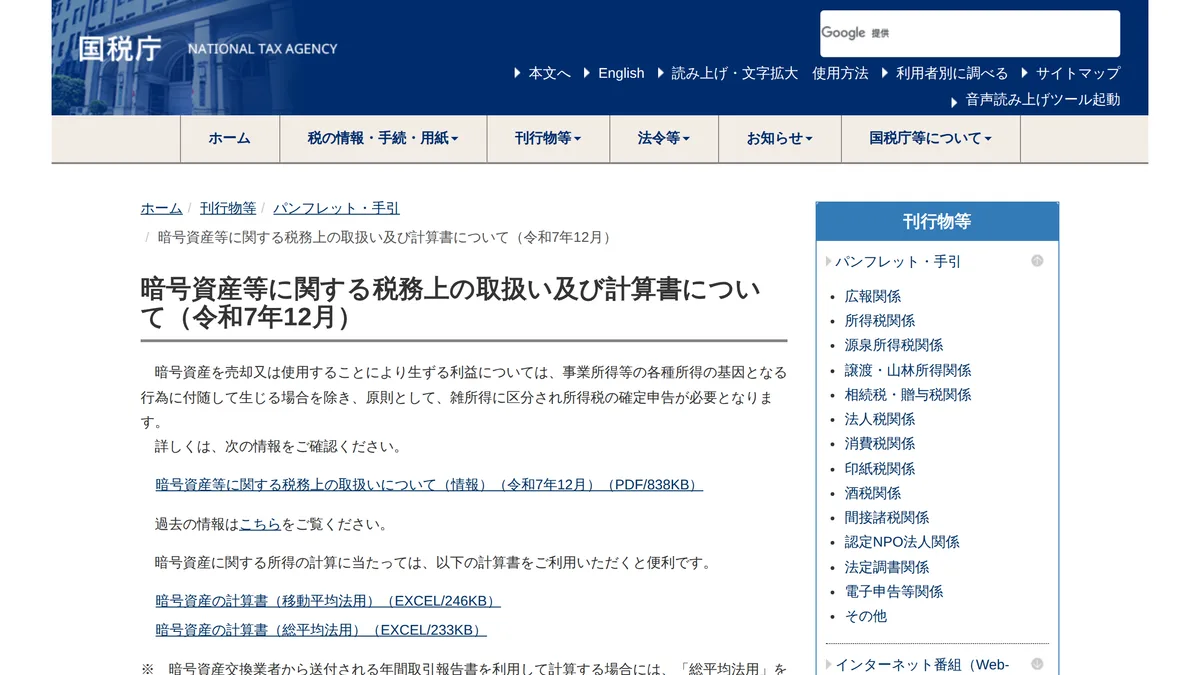Open 法定調書関係 sidebar link
1200x675 pixels.
[887, 567]
